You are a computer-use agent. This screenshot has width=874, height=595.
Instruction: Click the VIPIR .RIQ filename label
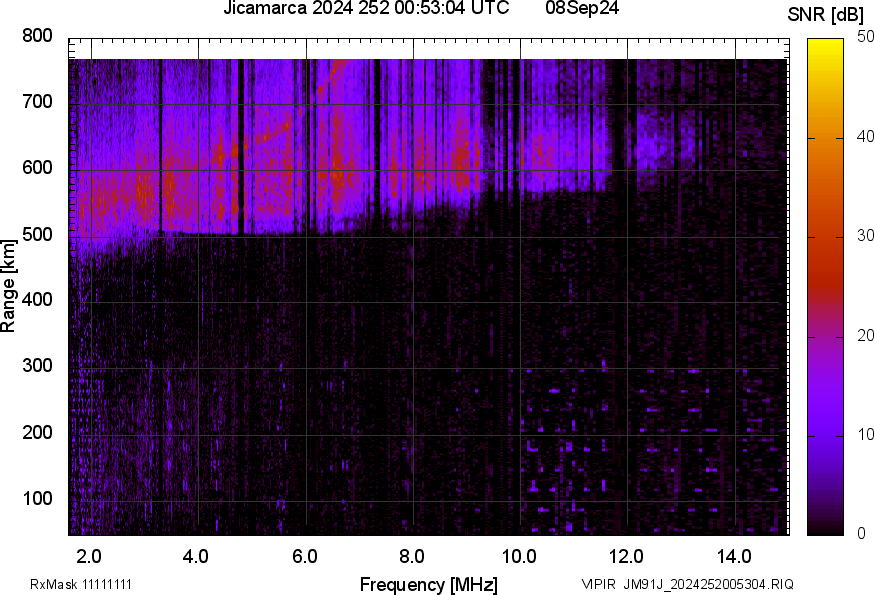(x=687, y=584)
